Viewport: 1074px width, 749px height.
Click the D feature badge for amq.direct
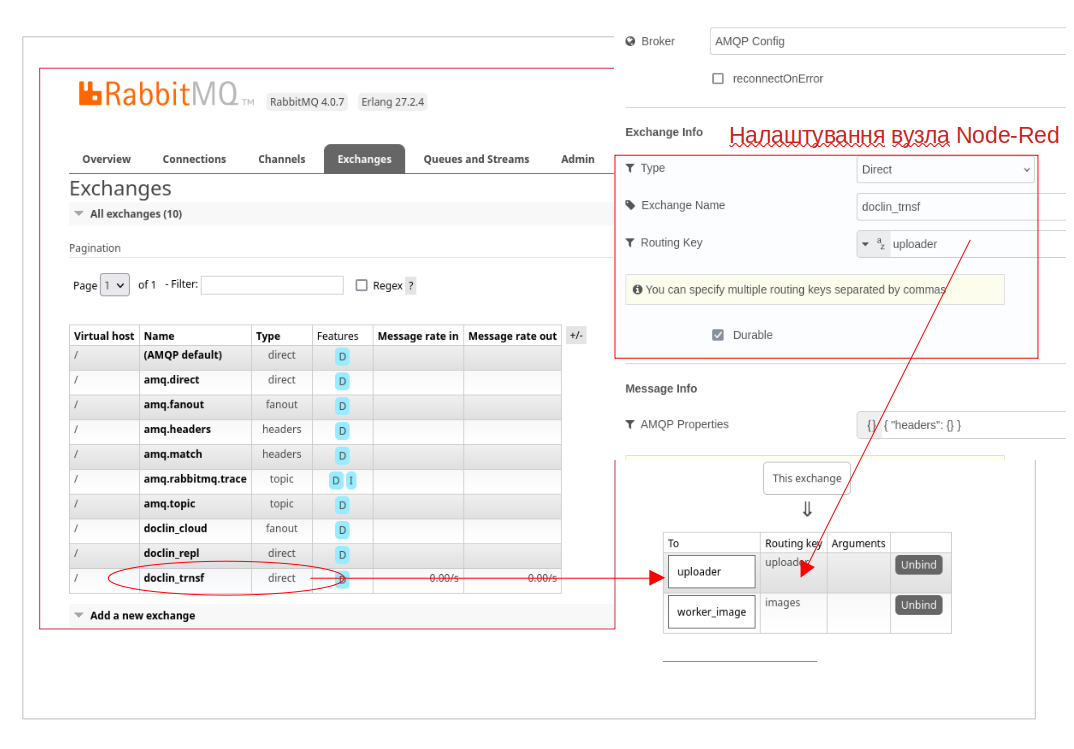(342, 381)
